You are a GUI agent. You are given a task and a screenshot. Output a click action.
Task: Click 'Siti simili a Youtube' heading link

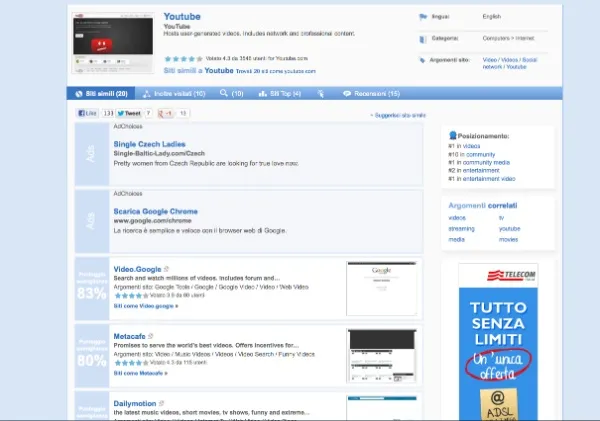click(199, 71)
